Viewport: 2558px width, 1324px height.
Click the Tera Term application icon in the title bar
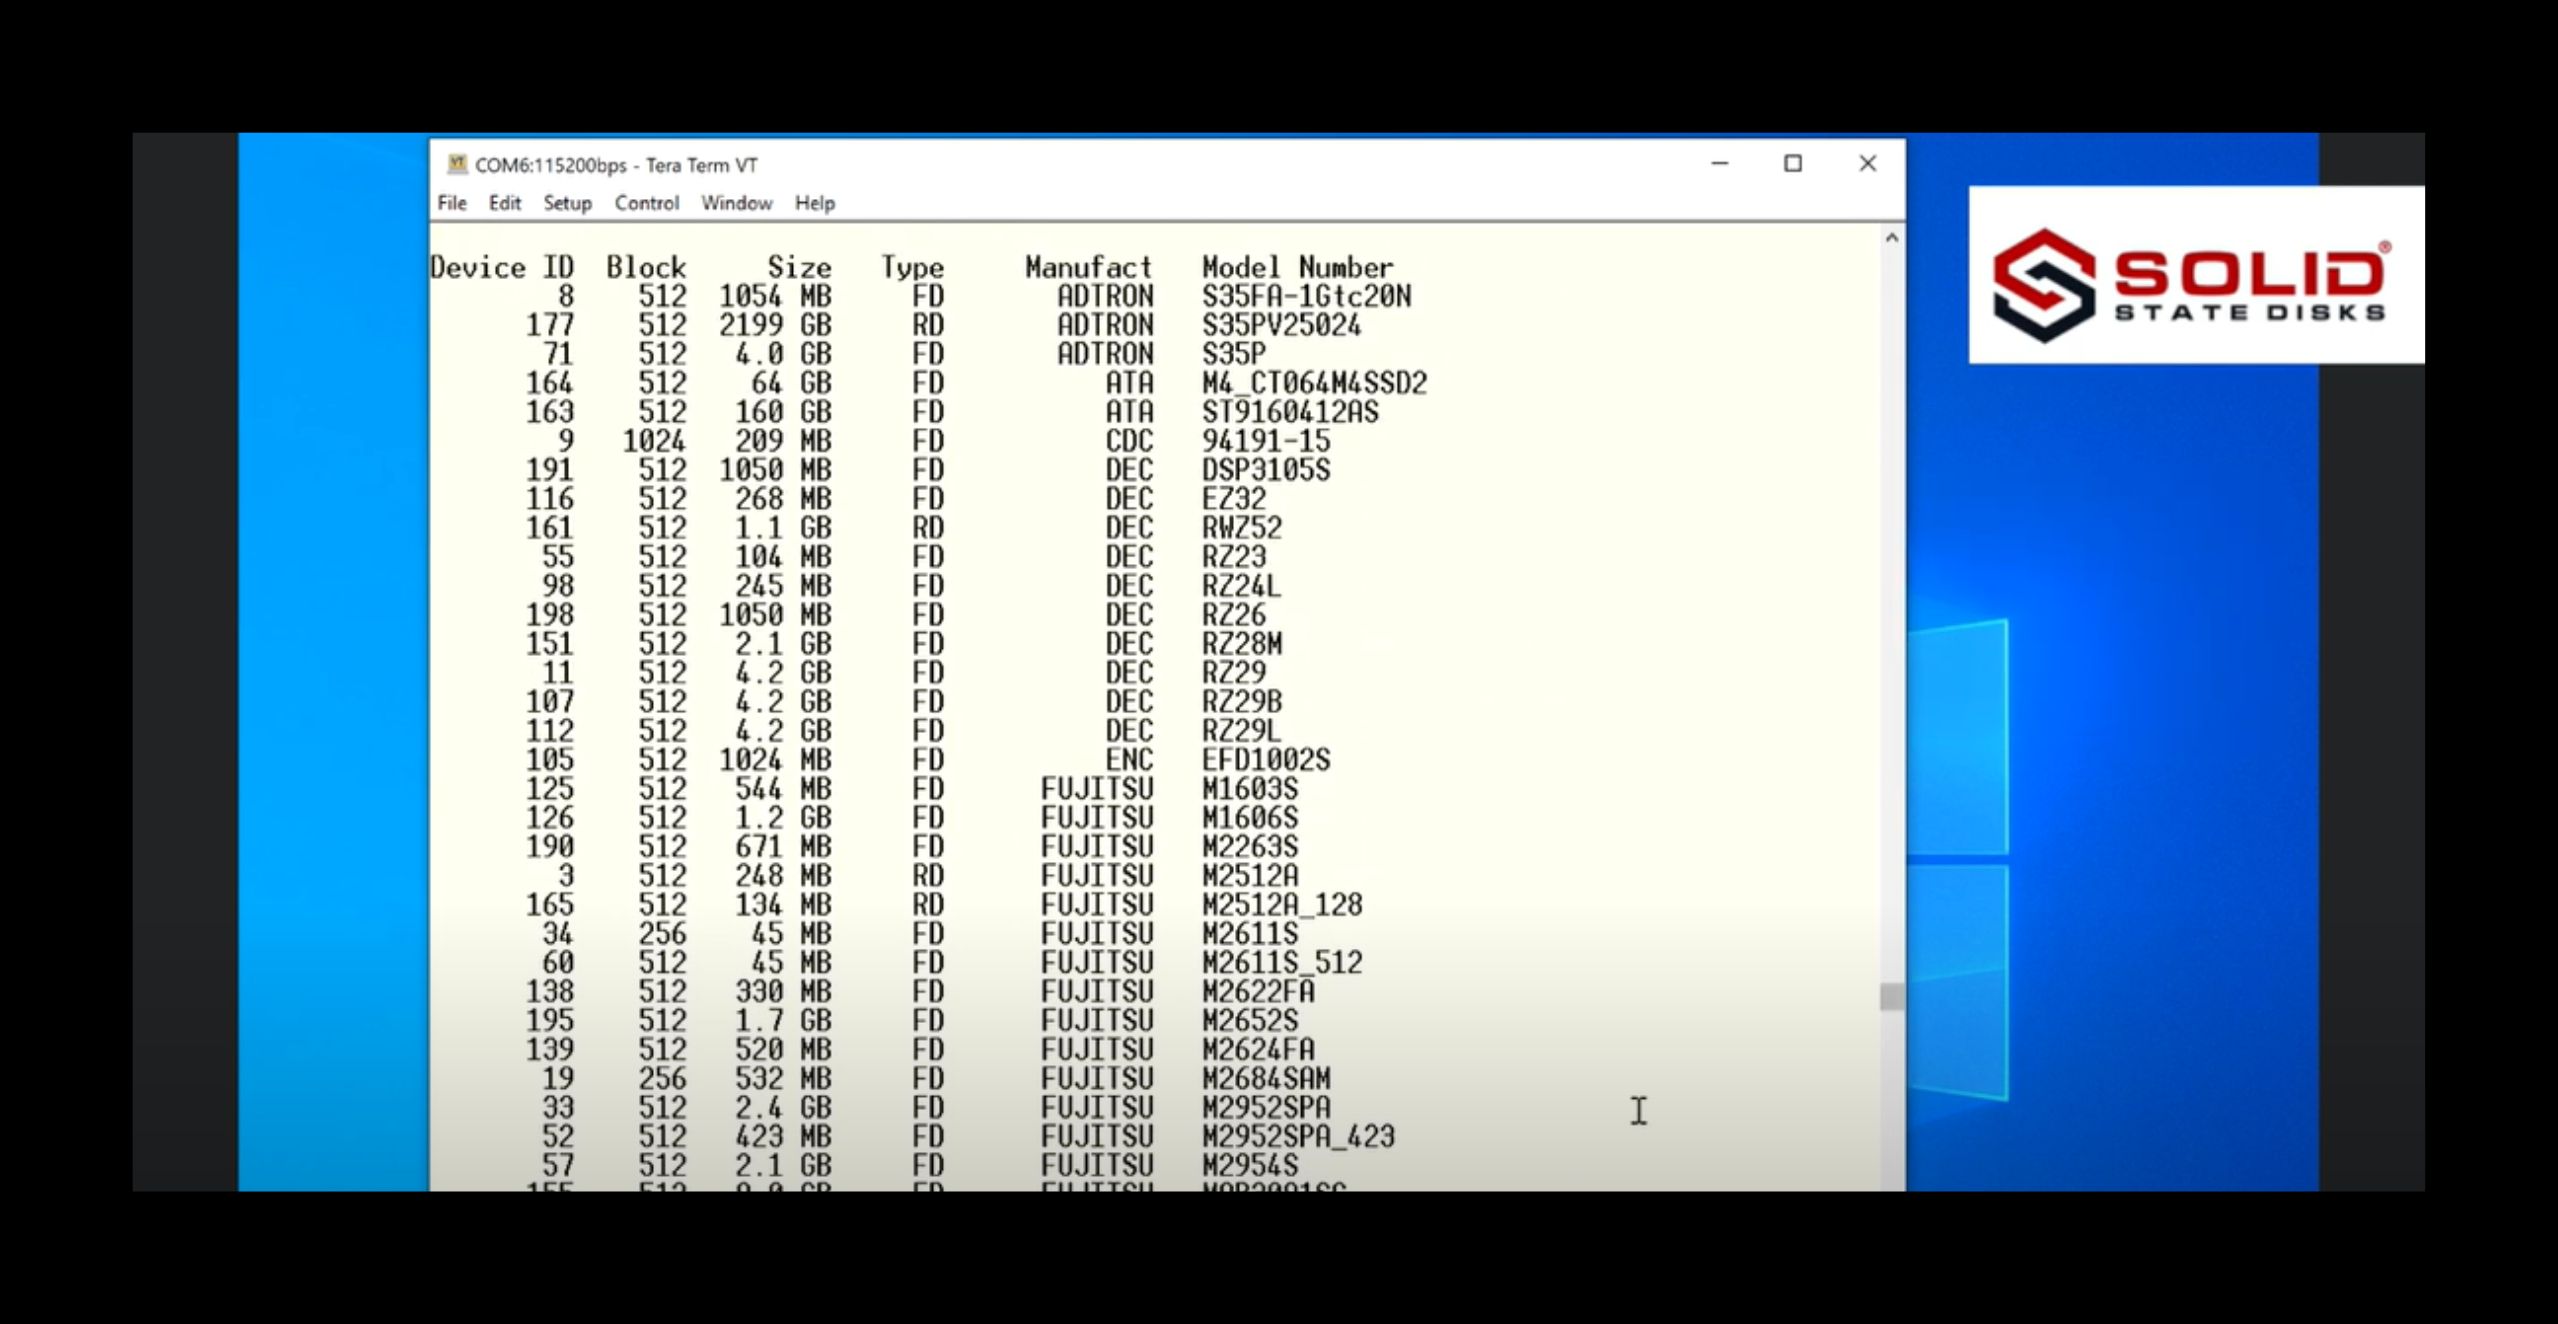click(x=458, y=164)
